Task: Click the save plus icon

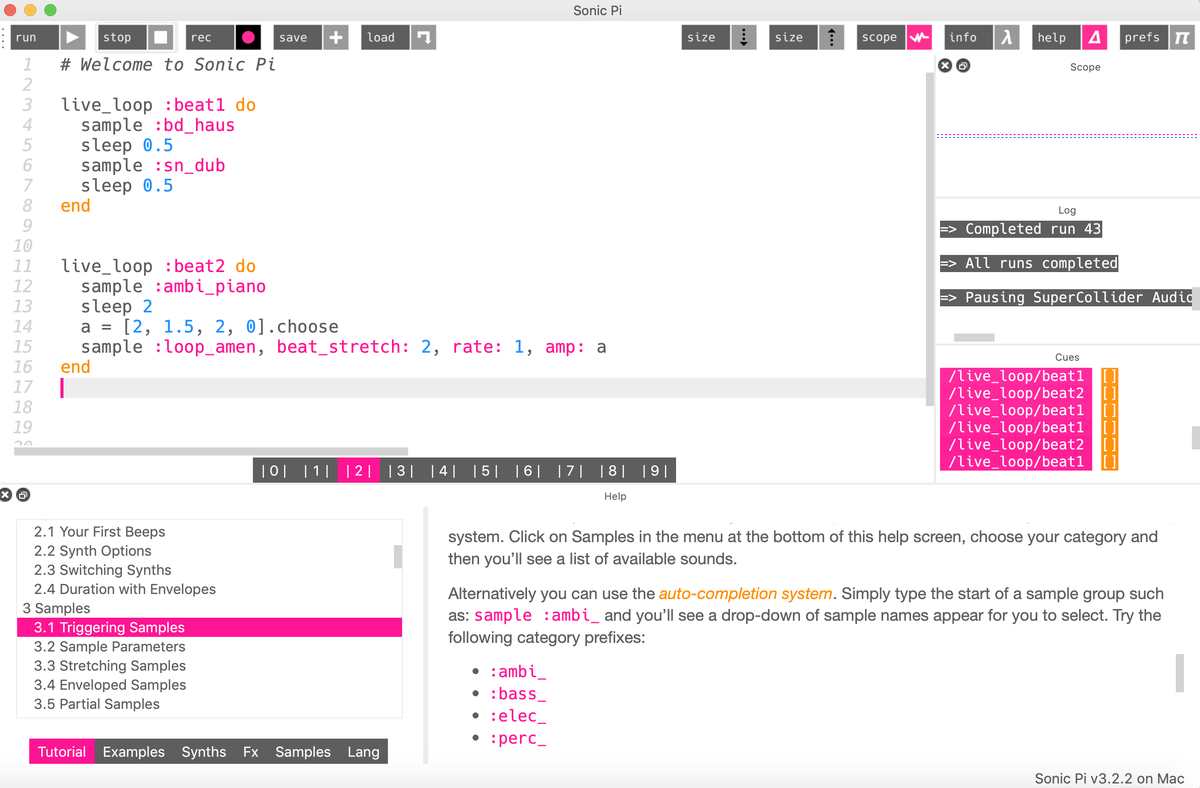Action: point(336,38)
